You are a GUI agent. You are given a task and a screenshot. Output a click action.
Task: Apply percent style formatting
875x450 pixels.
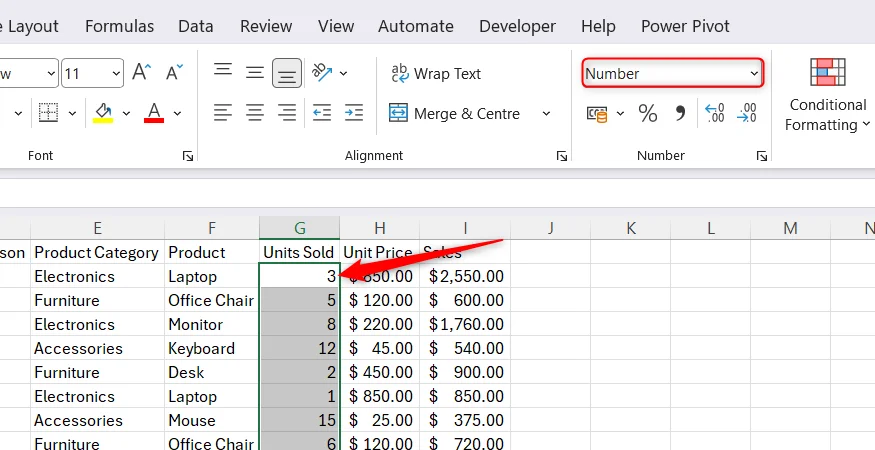(648, 114)
